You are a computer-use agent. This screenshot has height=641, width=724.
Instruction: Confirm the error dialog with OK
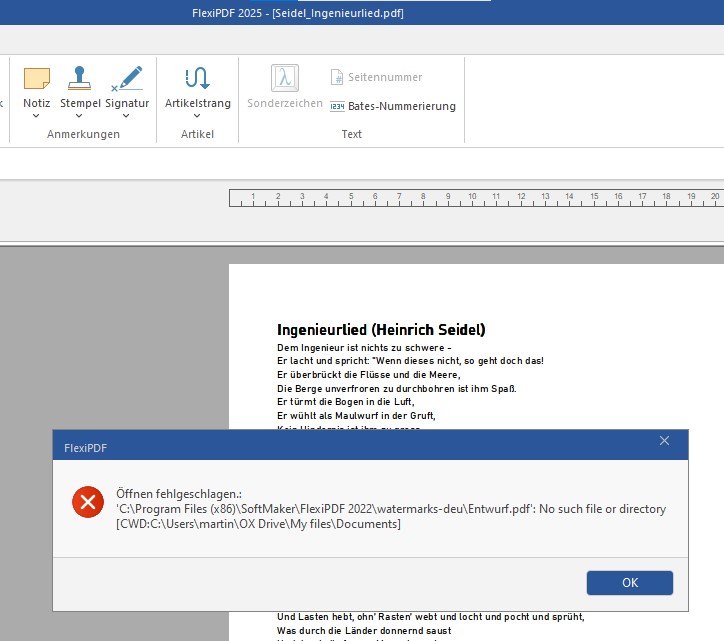(630, 583)
